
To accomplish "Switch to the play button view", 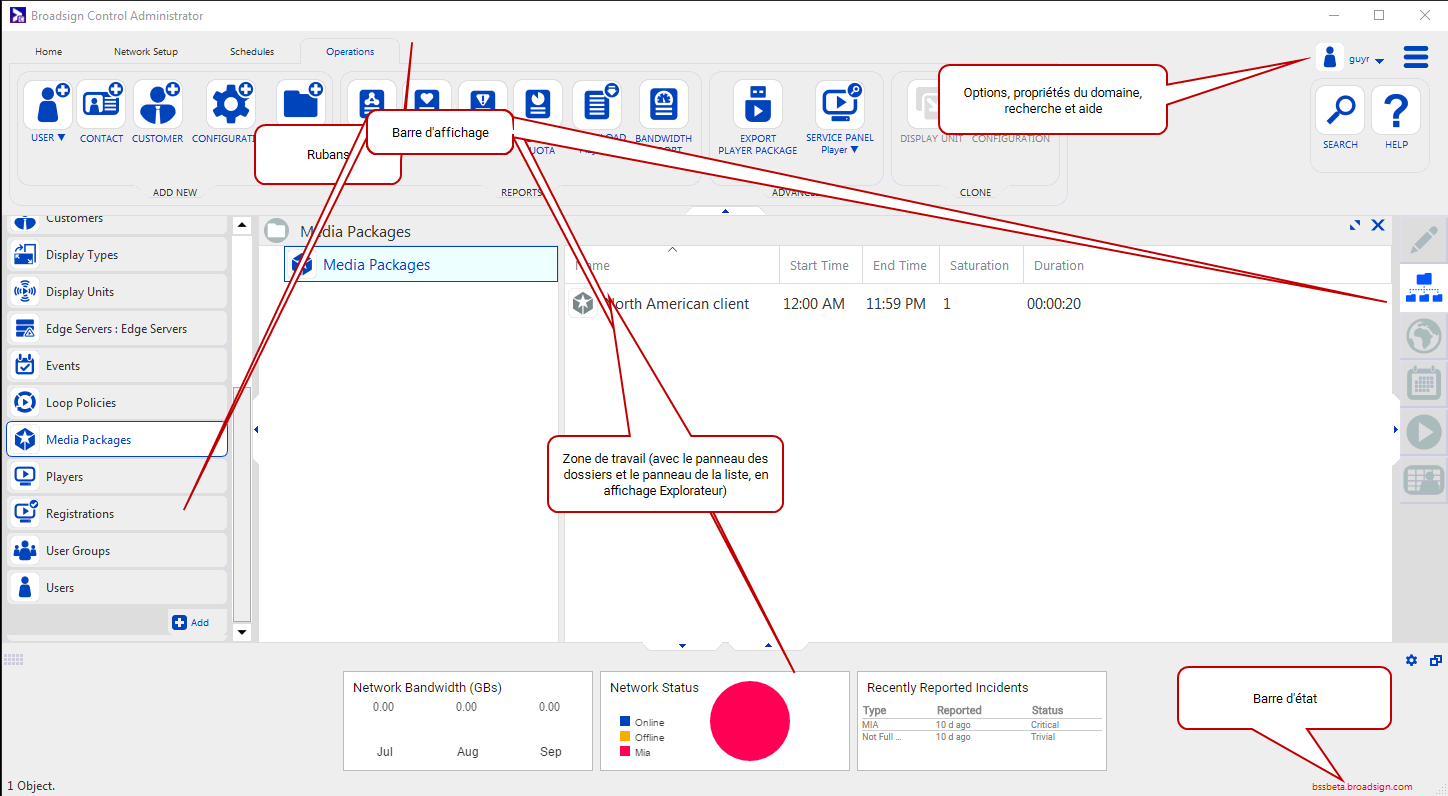I will (1424, 432).
